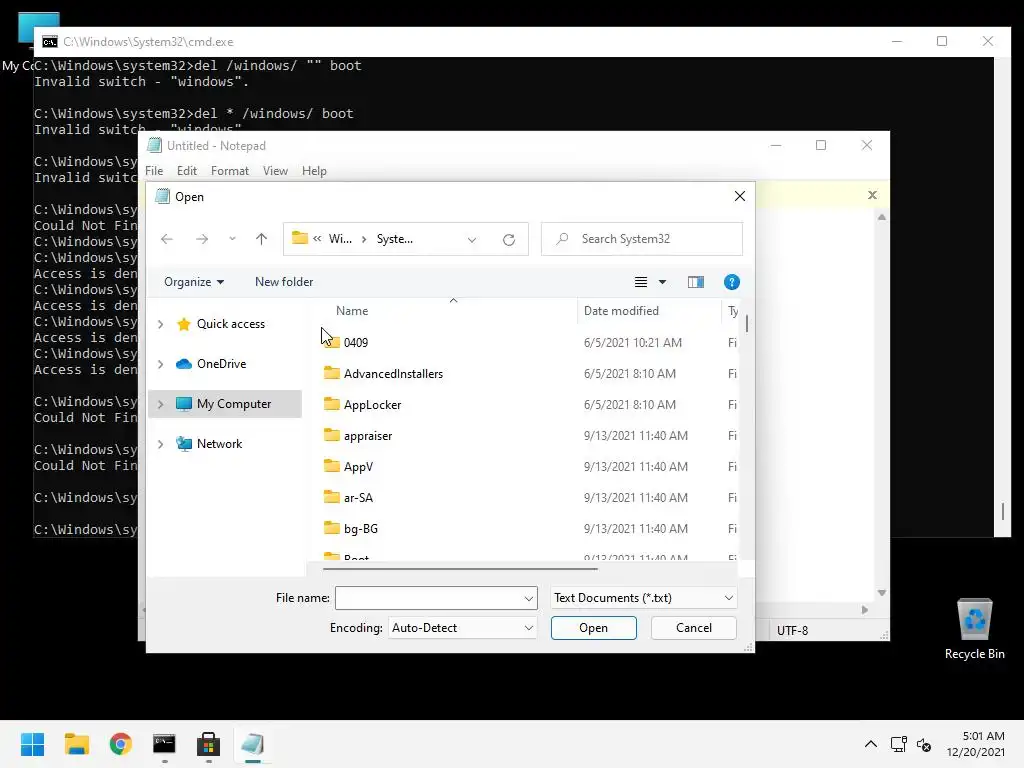The width and height of the screenshot is (1024, 768).
Task: Show hidden tray icons chevron
Action: click(871, 744)
